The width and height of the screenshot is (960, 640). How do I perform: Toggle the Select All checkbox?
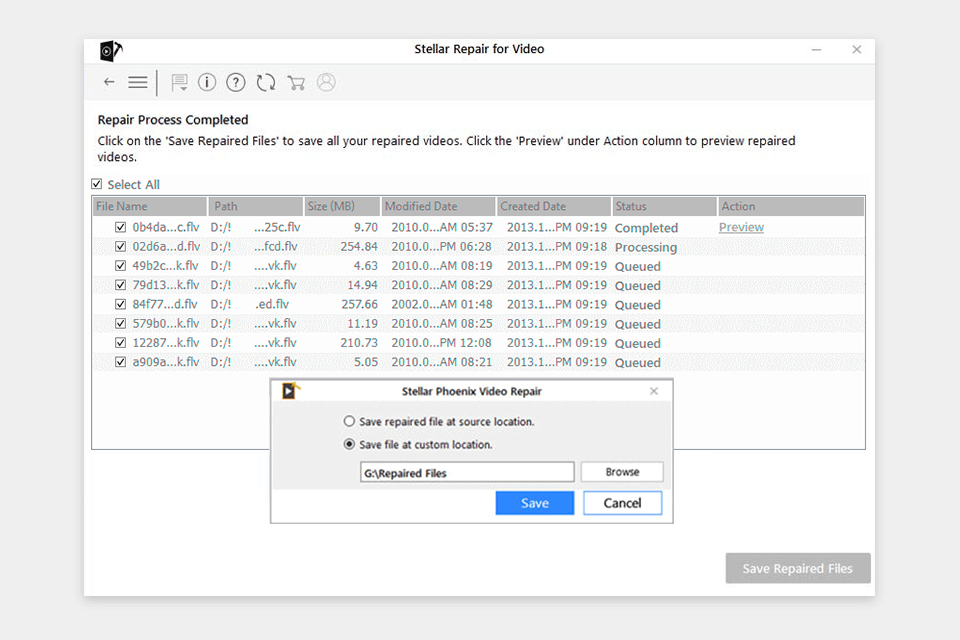(x=97, y=184)
